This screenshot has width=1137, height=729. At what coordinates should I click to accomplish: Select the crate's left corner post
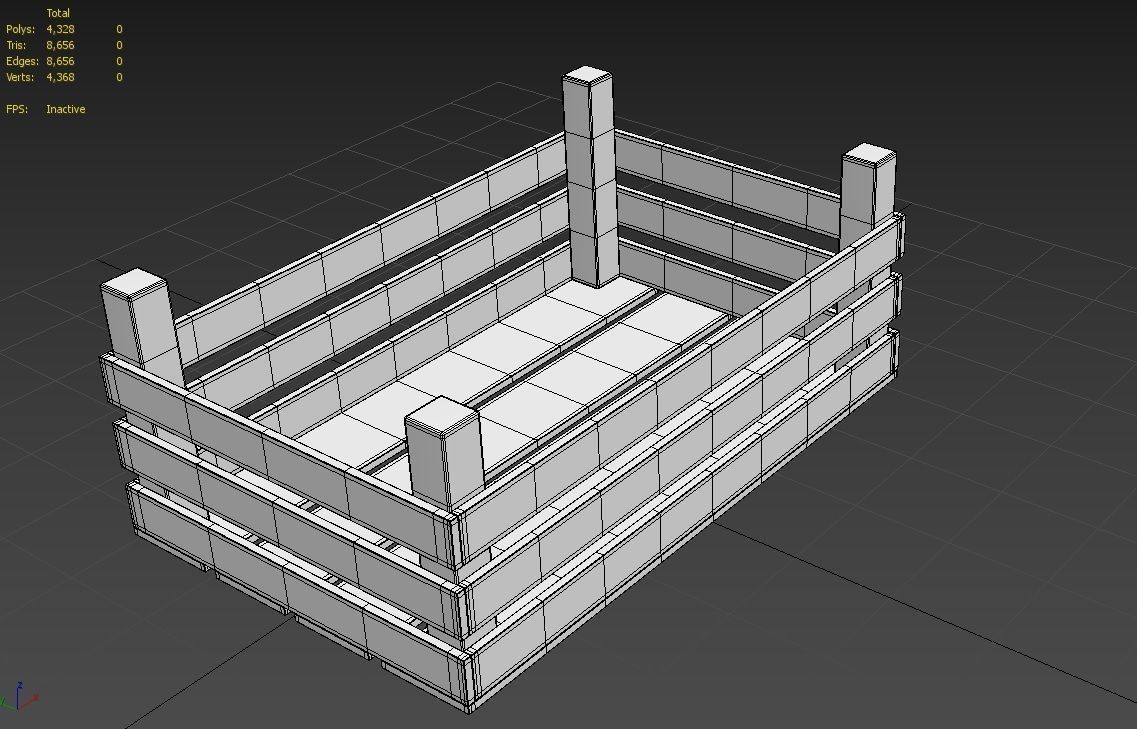point(141,328)
